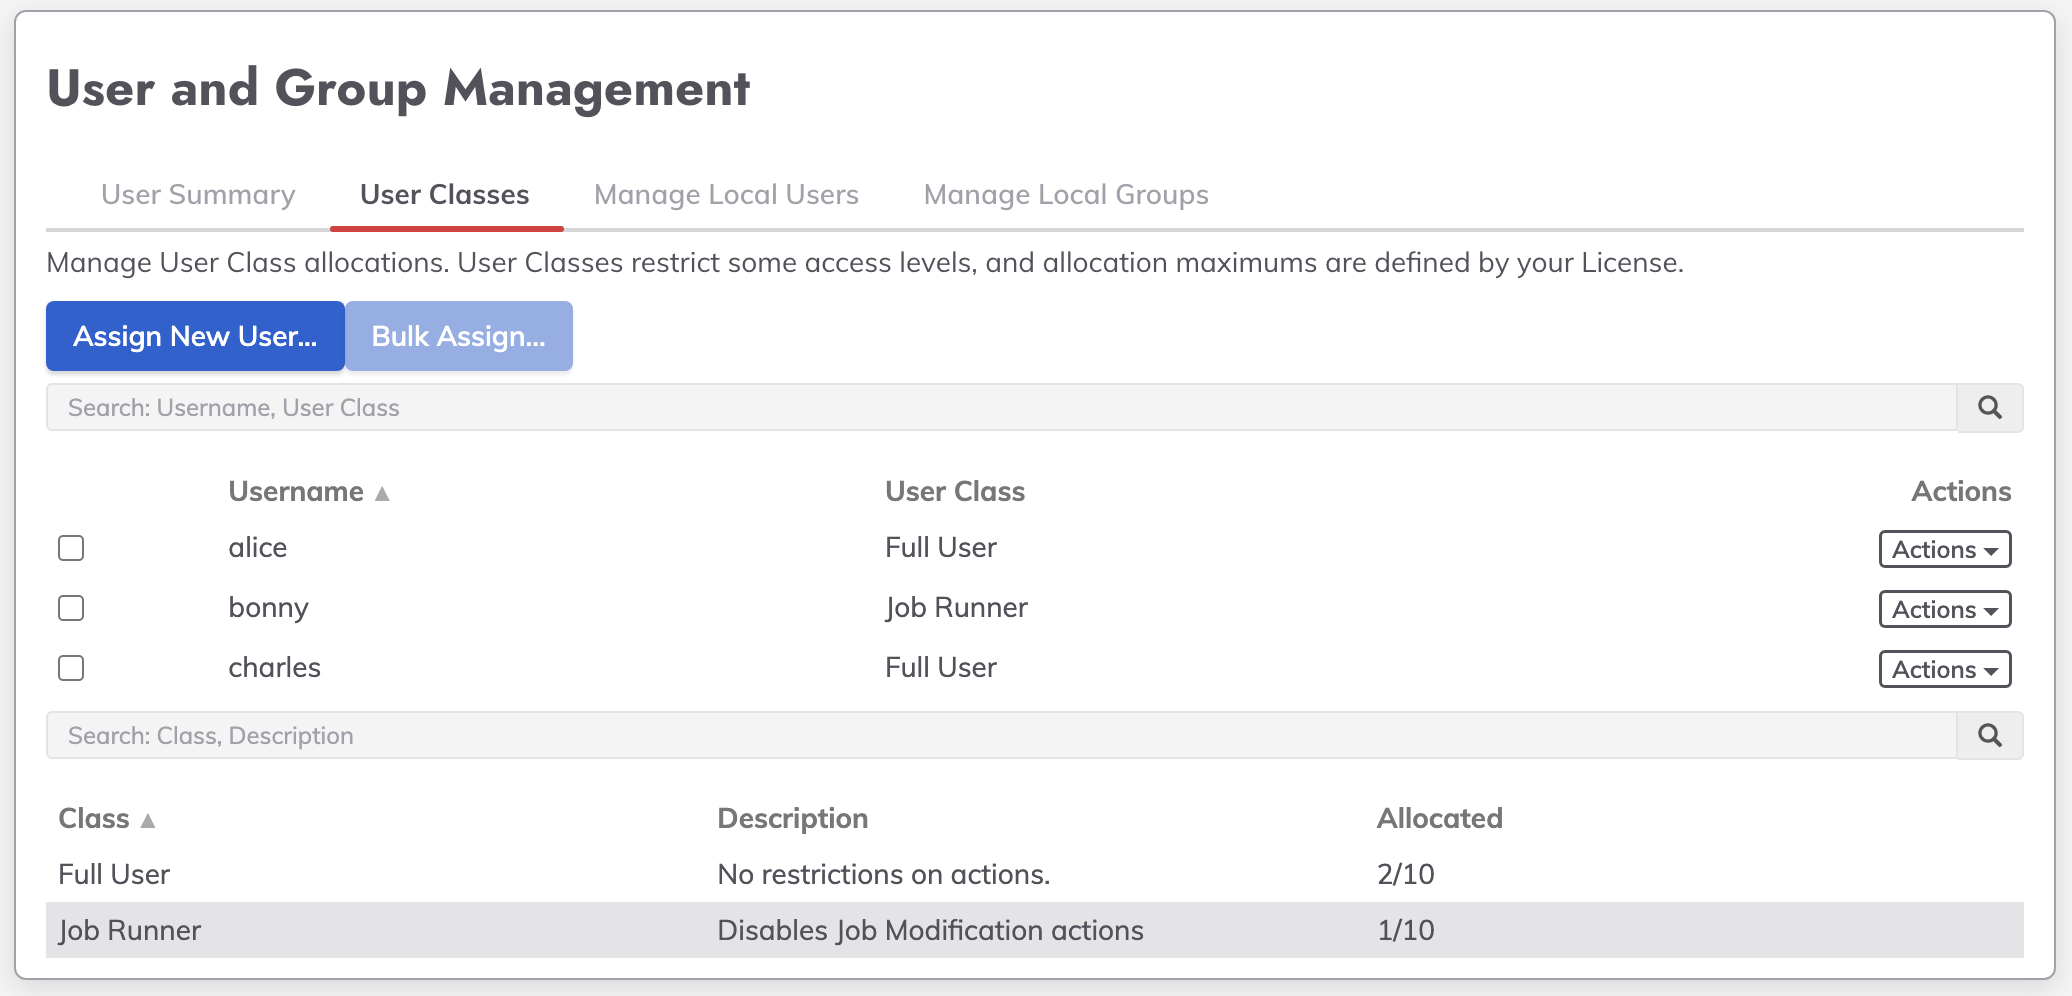Click charles's Full User class cell
Image resolution: width=2072 pixels, height=996 pixels.
(941, 668)
